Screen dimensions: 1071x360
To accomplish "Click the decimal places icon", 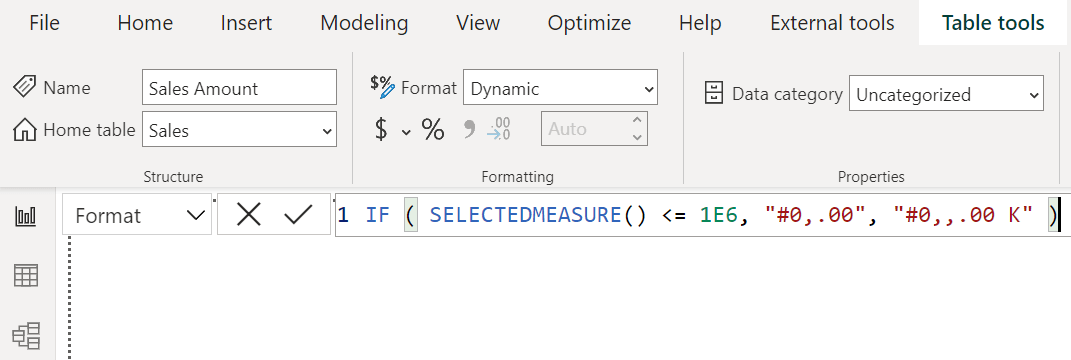I will point(499,128).
